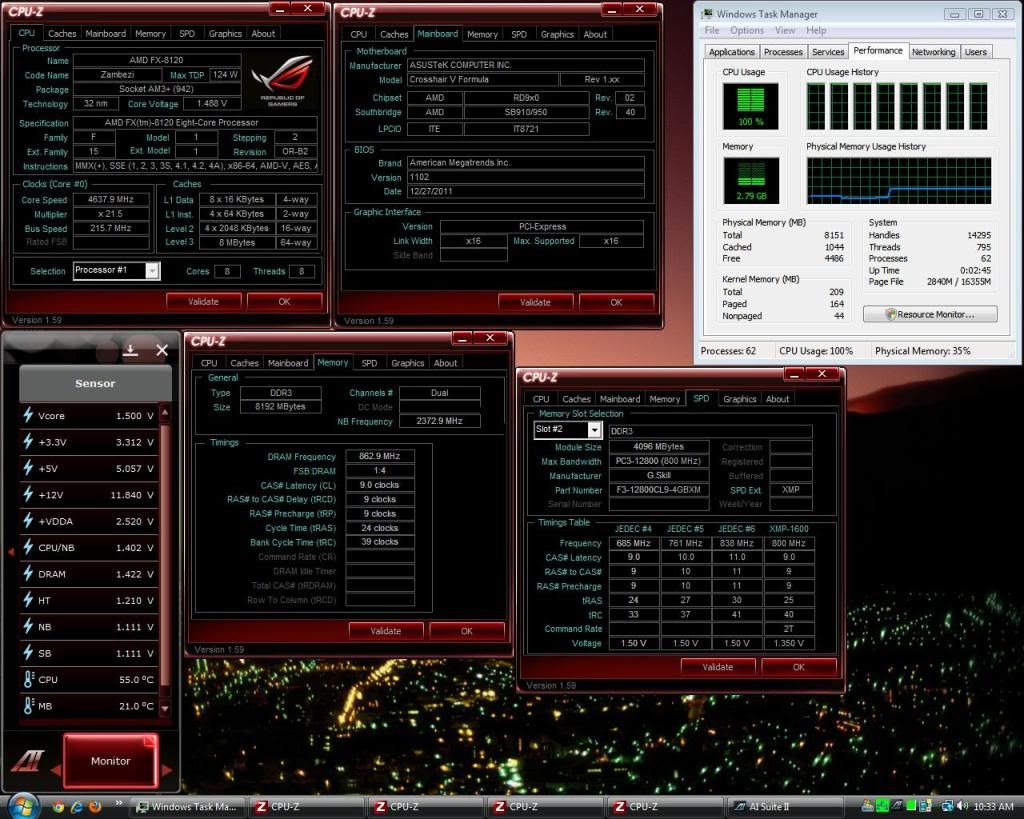Open the Options menu in Task Manager
Viewport: 1024px width, 819px height.
(x=746, y=31)
